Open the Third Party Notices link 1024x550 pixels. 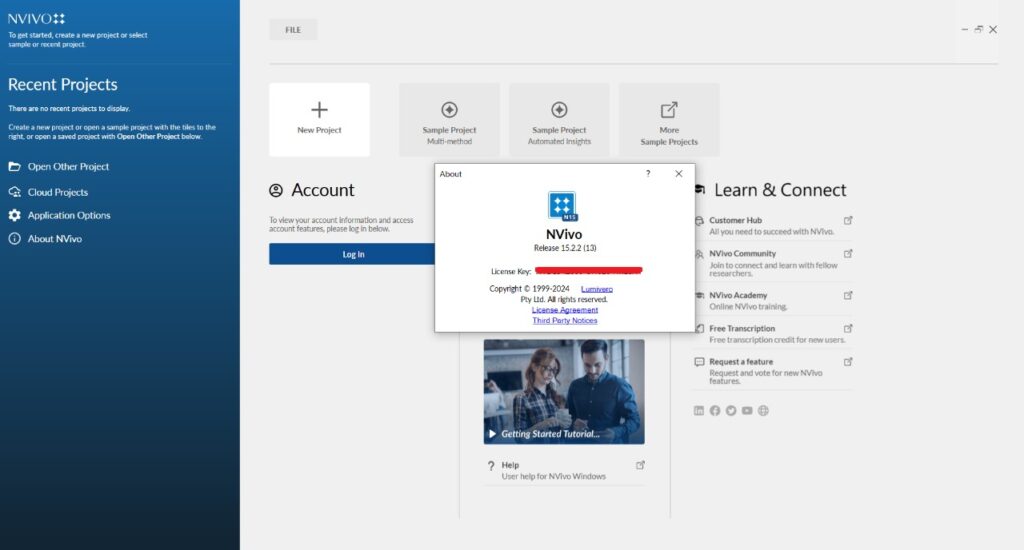(565, 321)
